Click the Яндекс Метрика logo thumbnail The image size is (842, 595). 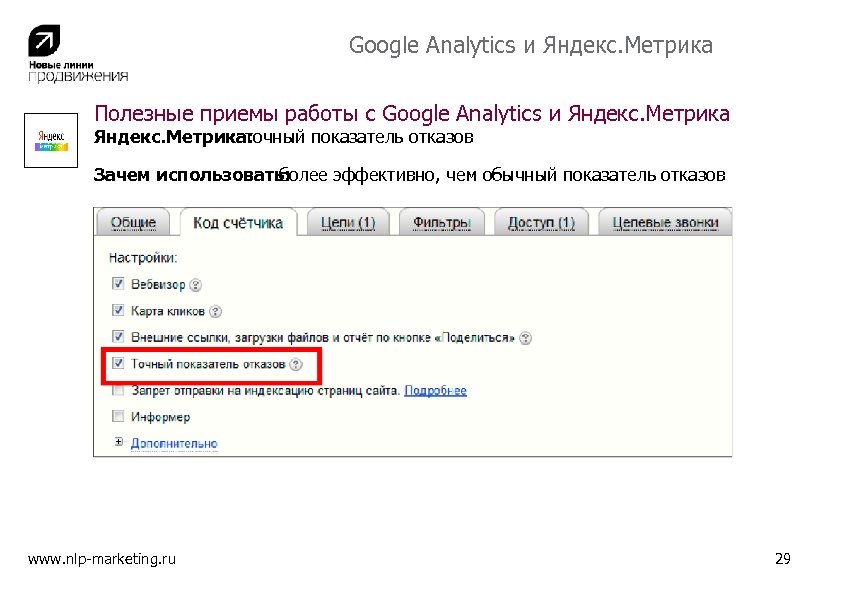pyautogui.click(x=51, y=141)
